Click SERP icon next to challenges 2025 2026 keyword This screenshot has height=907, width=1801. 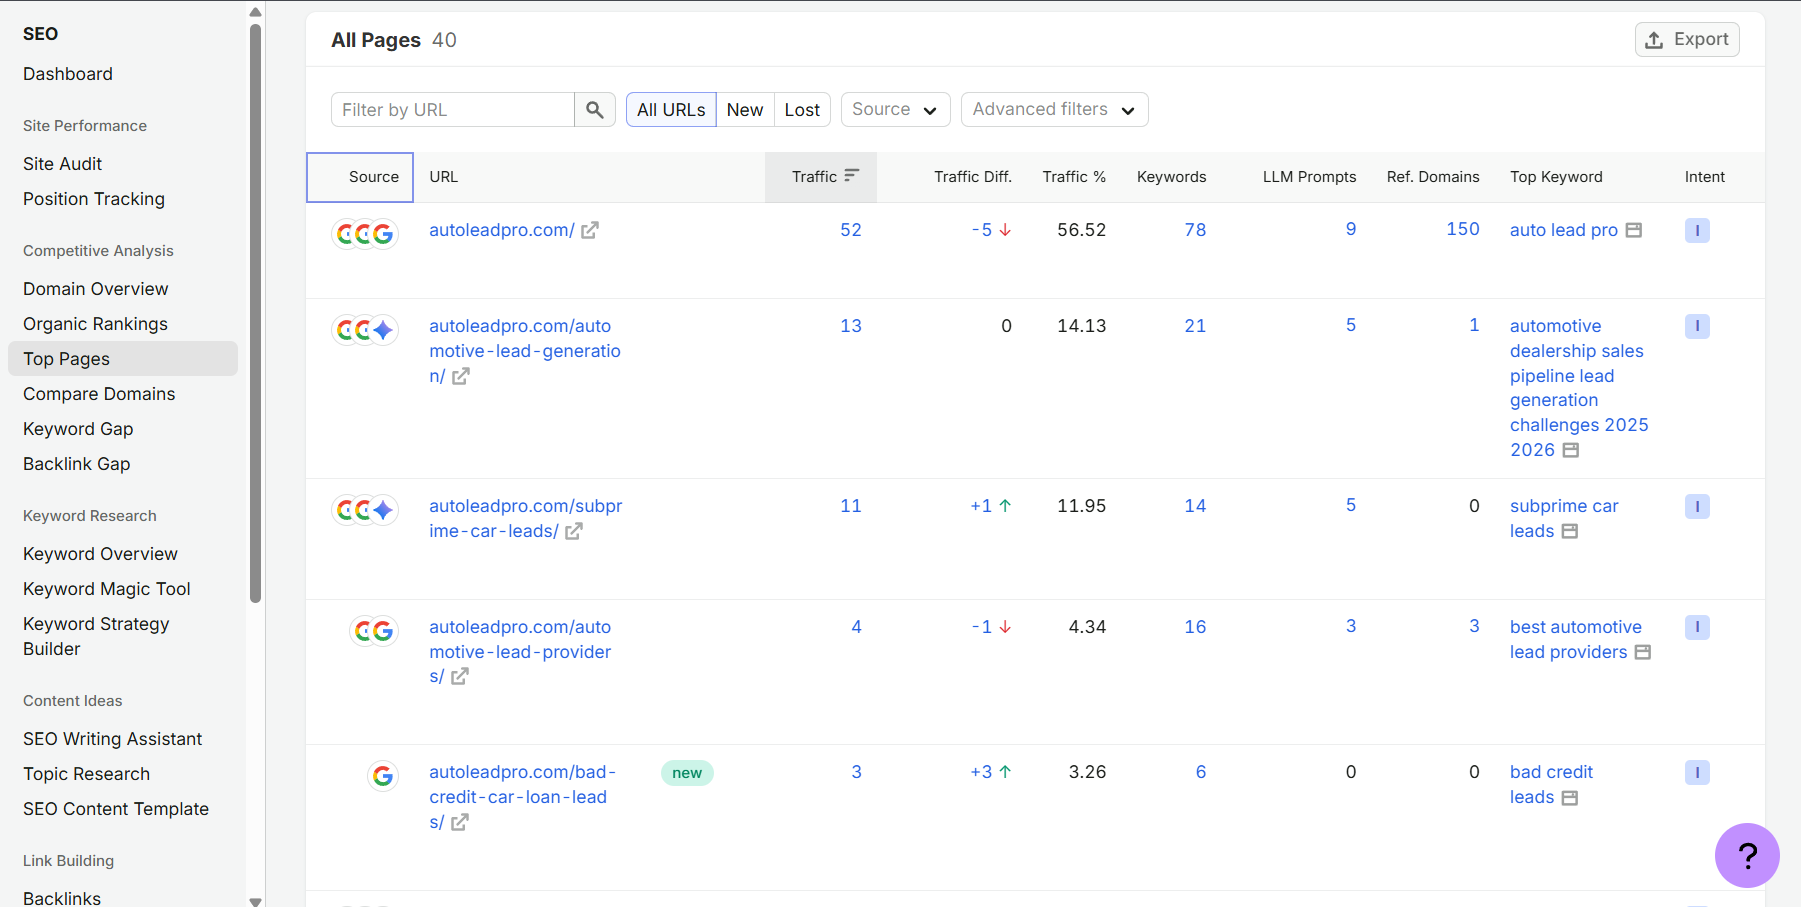pos(1571,450)
